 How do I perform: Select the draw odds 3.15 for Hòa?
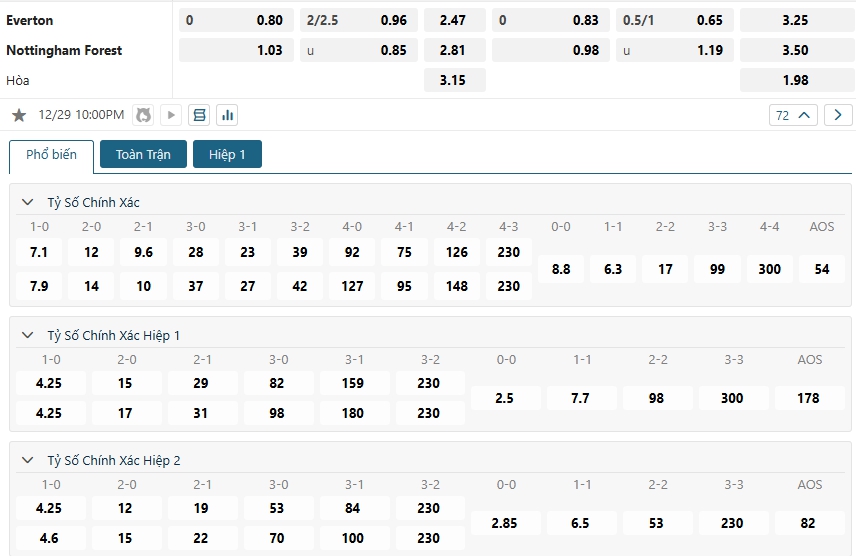coord(453,80)
